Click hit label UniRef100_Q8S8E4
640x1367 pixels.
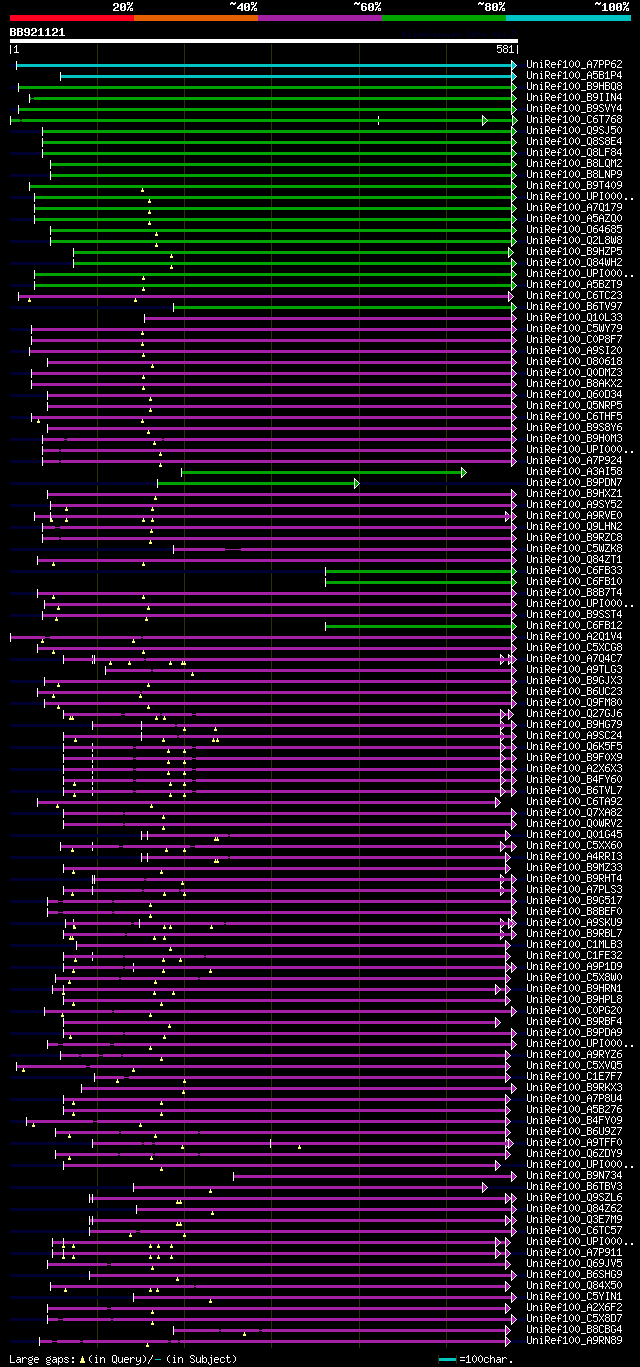(x=573, y=142)
